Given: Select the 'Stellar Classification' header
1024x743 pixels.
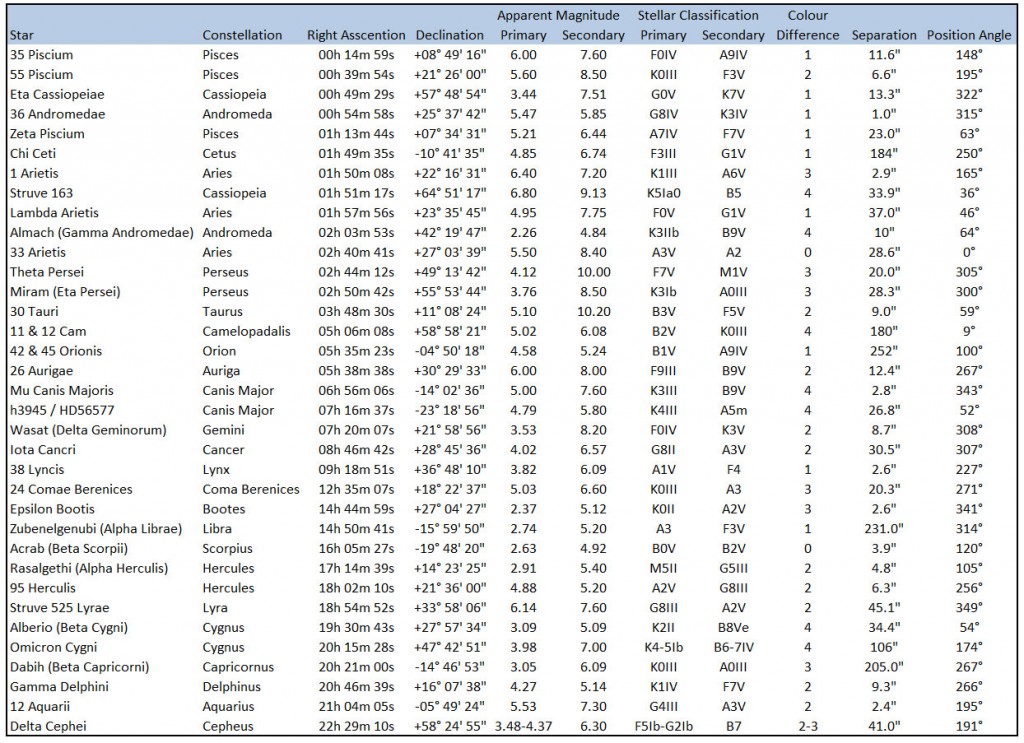Looking at the screenshot, I should coord(698,16).
